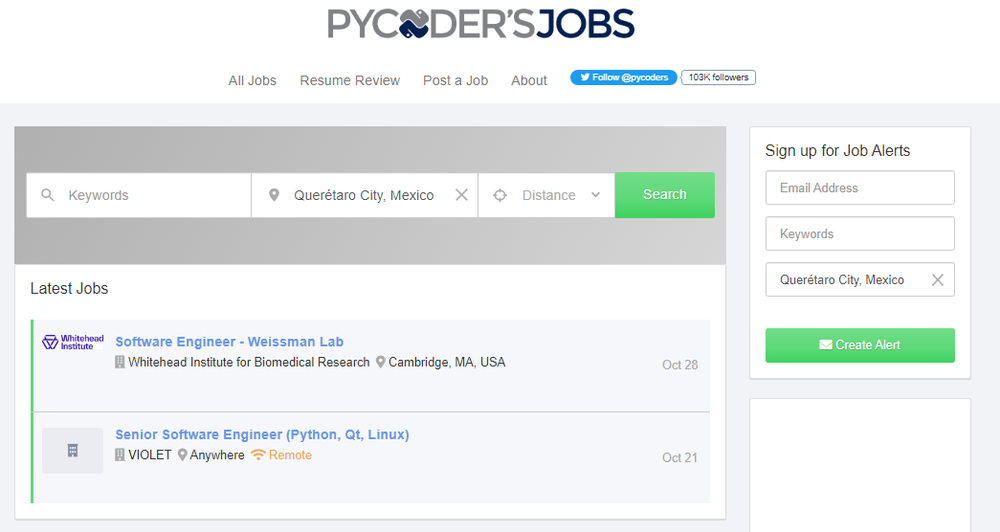Click the VIOLET company name
1000x532 pixels.
tap(150, 455)
